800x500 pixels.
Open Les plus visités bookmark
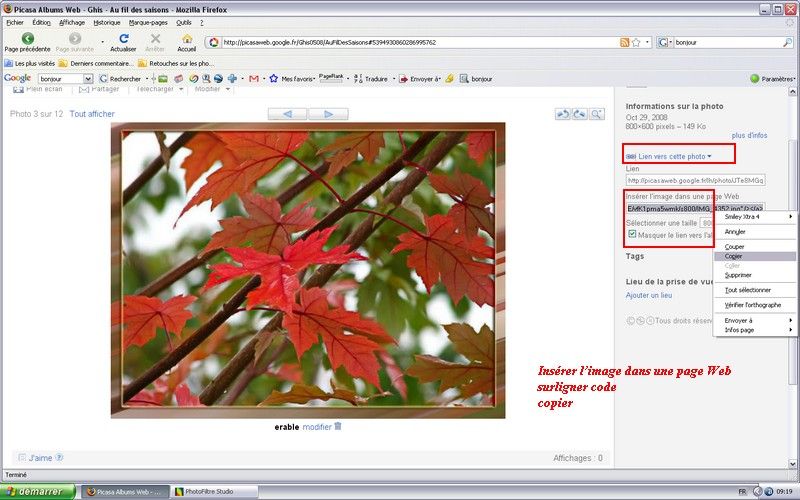(30, 63)
